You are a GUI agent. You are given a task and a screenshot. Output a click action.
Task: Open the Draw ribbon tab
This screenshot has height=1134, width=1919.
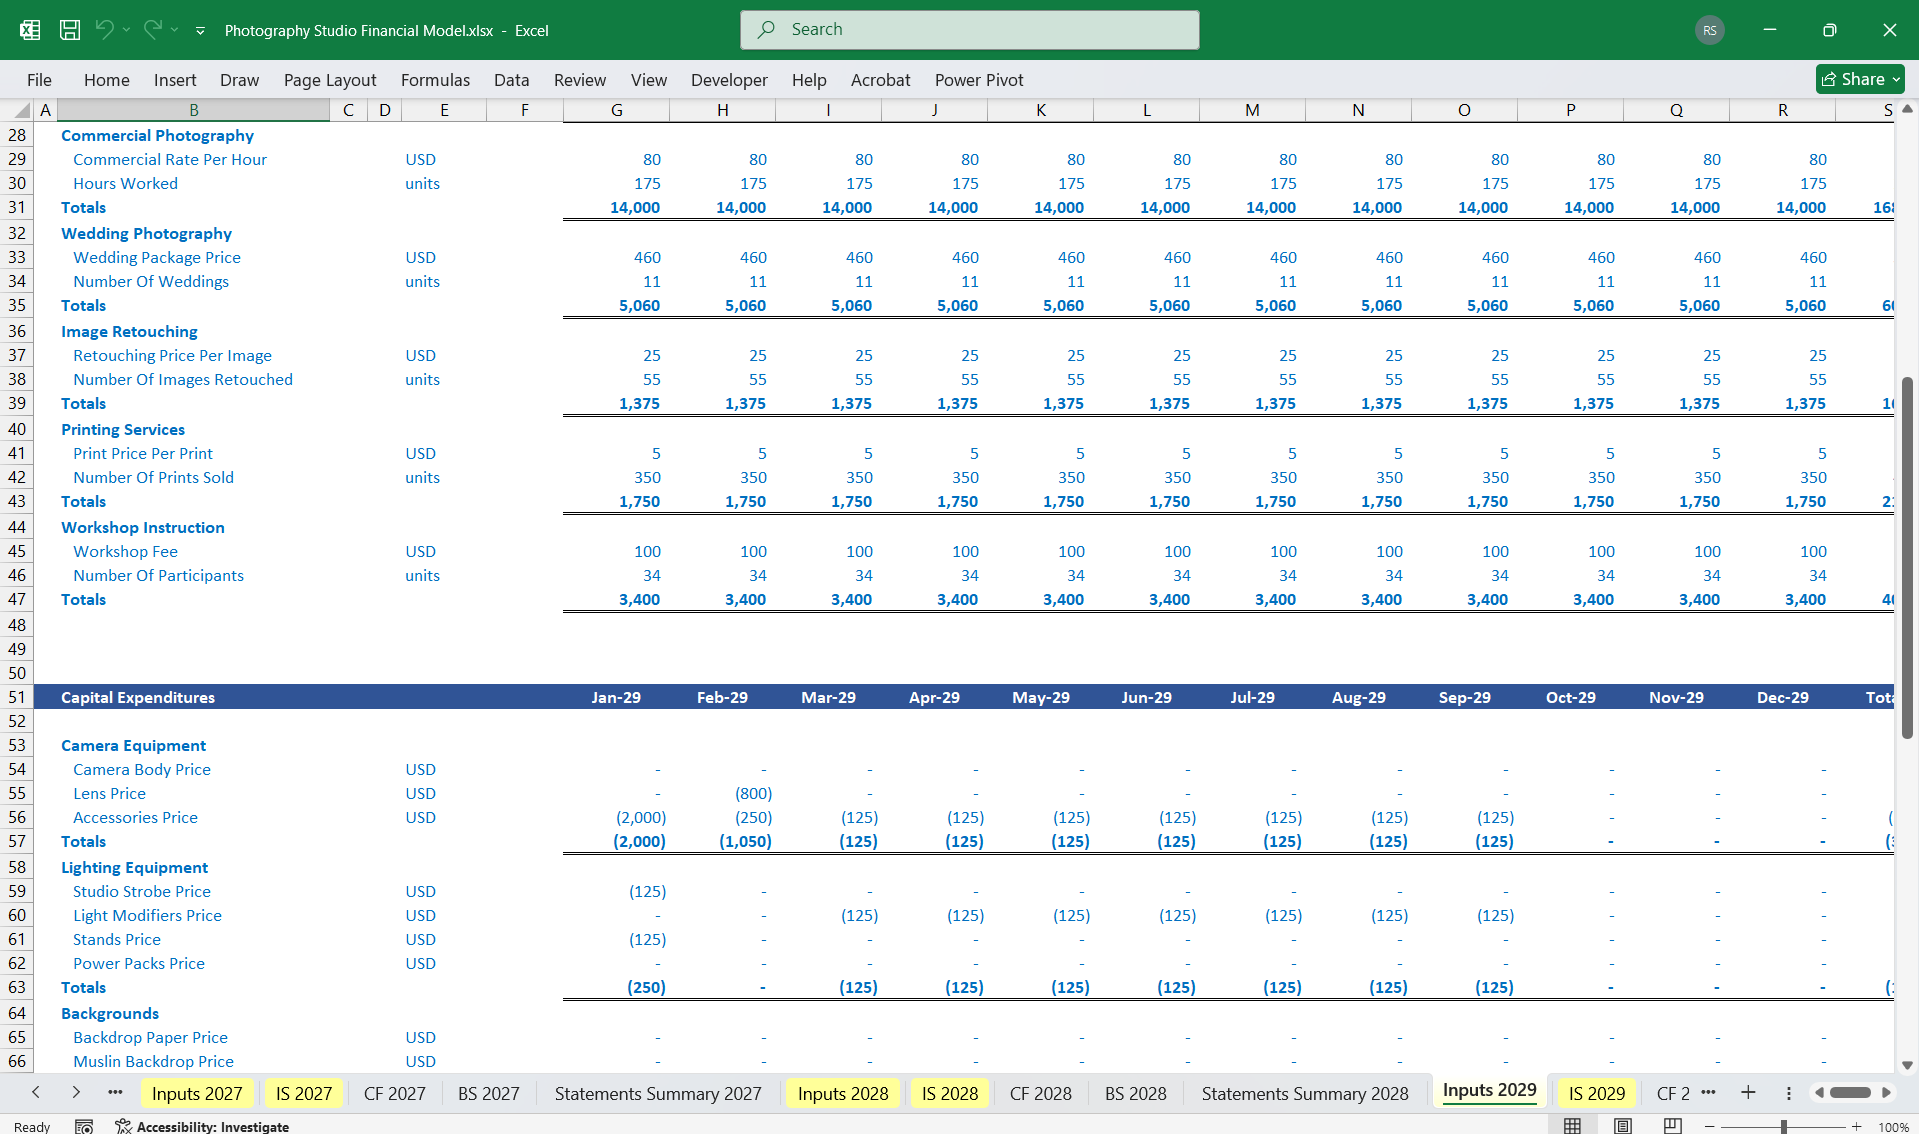tap(239, 80)
